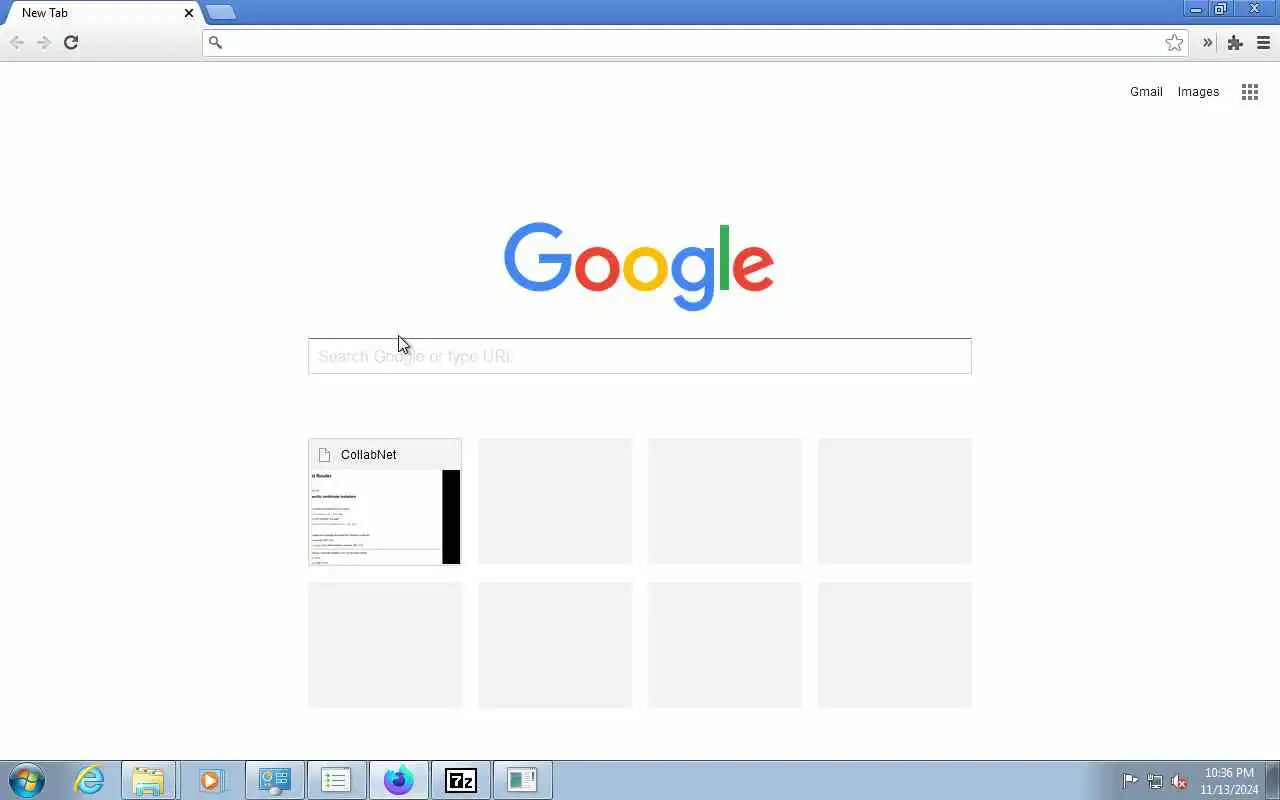Screen dimensions: 1280x800
Task: Open the CollabNet most-visited thumbnail
Action: [385, 502]
